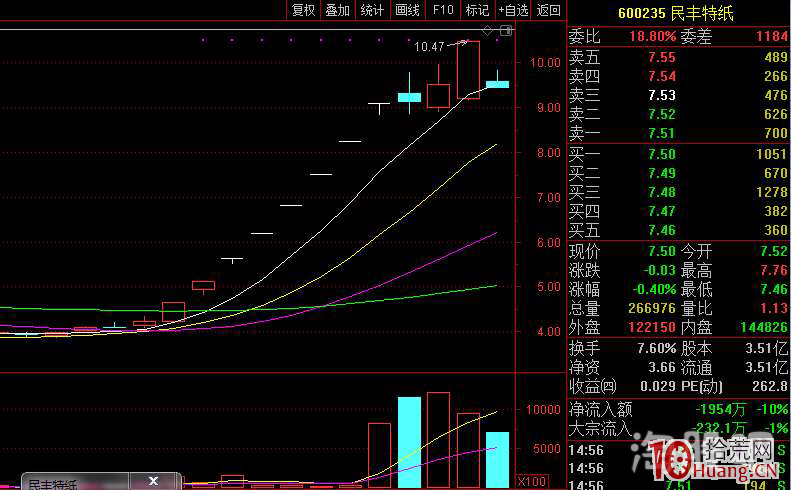Viewport: 791px width, 490px height.
Task: Click the 净流入额 value -1954万
Action: (x=720, y=409)
